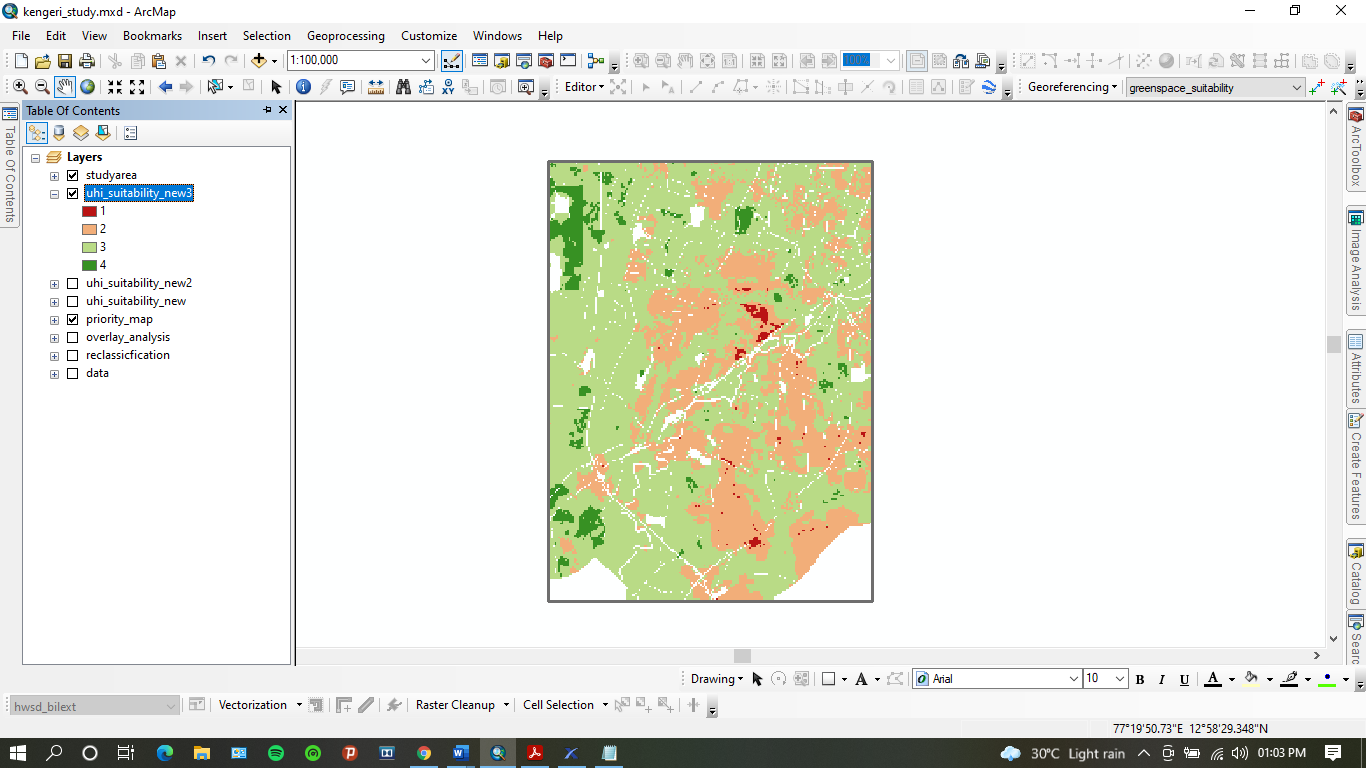Open the Add Data dialog
This screenshot has height=768, width=1366.
(x=259, y=60)
